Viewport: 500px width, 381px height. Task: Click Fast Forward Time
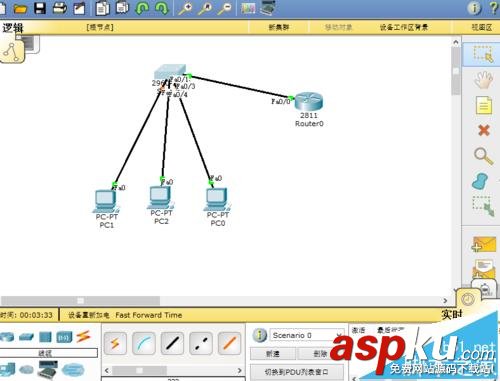point(149,315)
